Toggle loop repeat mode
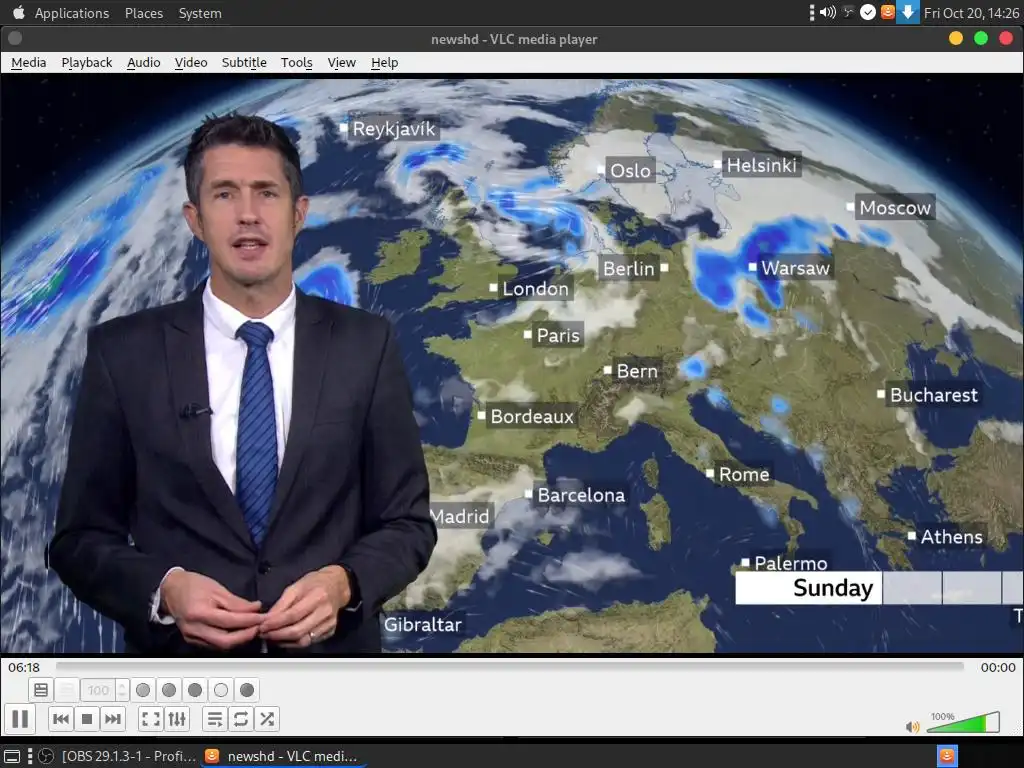 (x=240, y=719)
